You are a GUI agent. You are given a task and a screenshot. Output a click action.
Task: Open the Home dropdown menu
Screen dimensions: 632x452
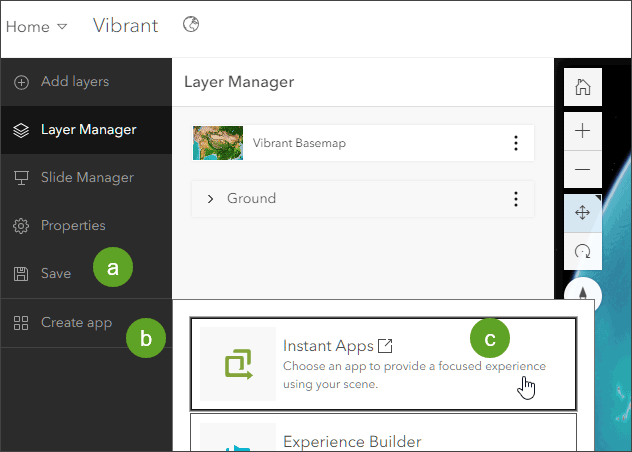(x=36, y=27)
